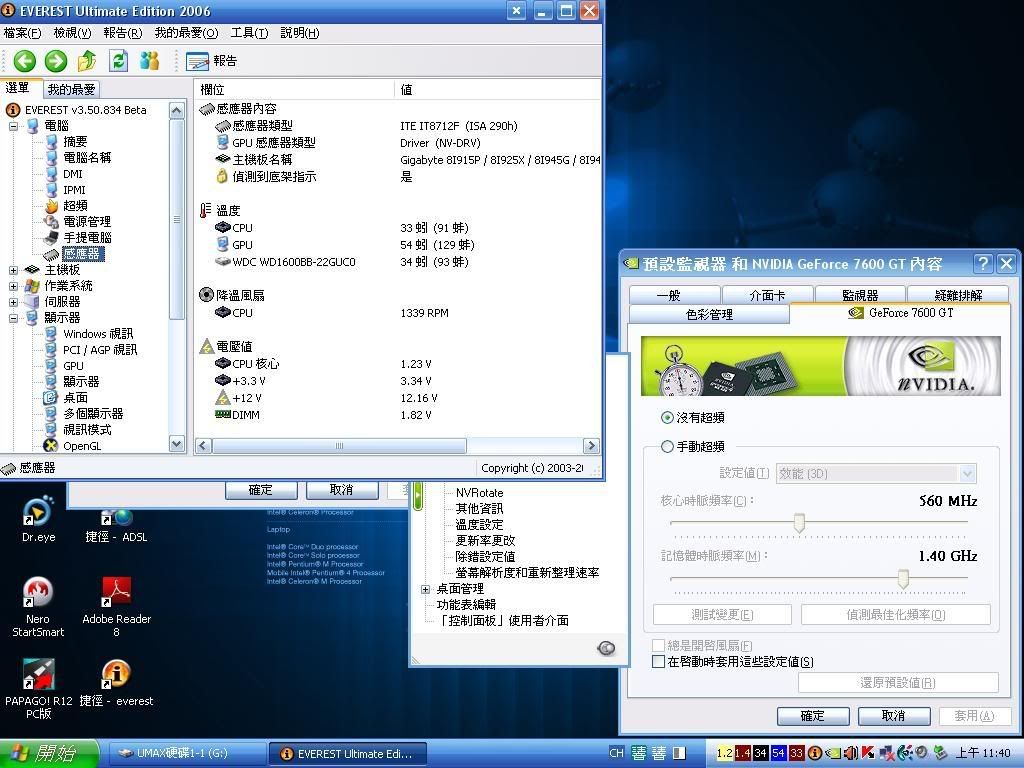
Task: Click 確定 in the NVIDIA properties dialog
Action: pyautogui.click(x=812, y=716)
